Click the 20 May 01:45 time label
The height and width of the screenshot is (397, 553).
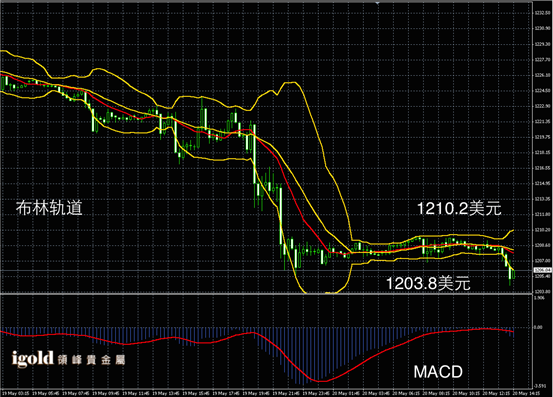pyautogui.click(x=346, y=393)
